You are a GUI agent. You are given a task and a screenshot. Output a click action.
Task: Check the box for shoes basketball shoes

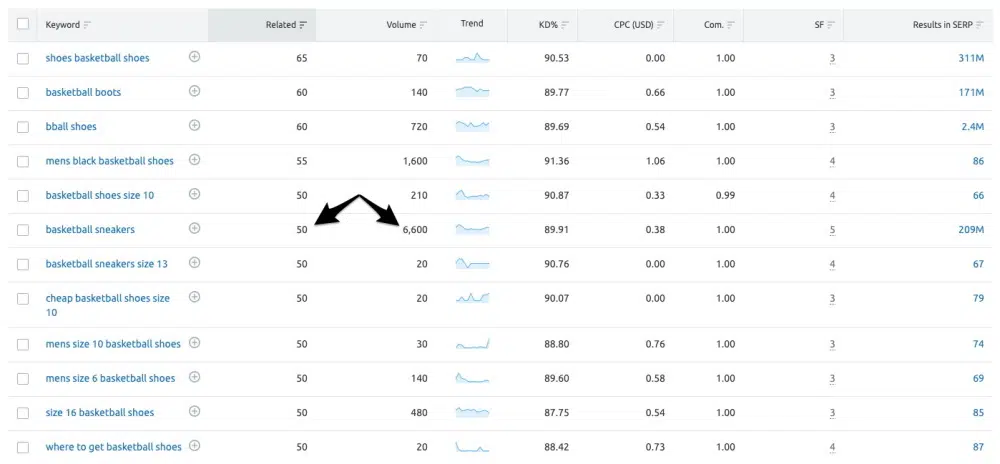coord(23,58)
